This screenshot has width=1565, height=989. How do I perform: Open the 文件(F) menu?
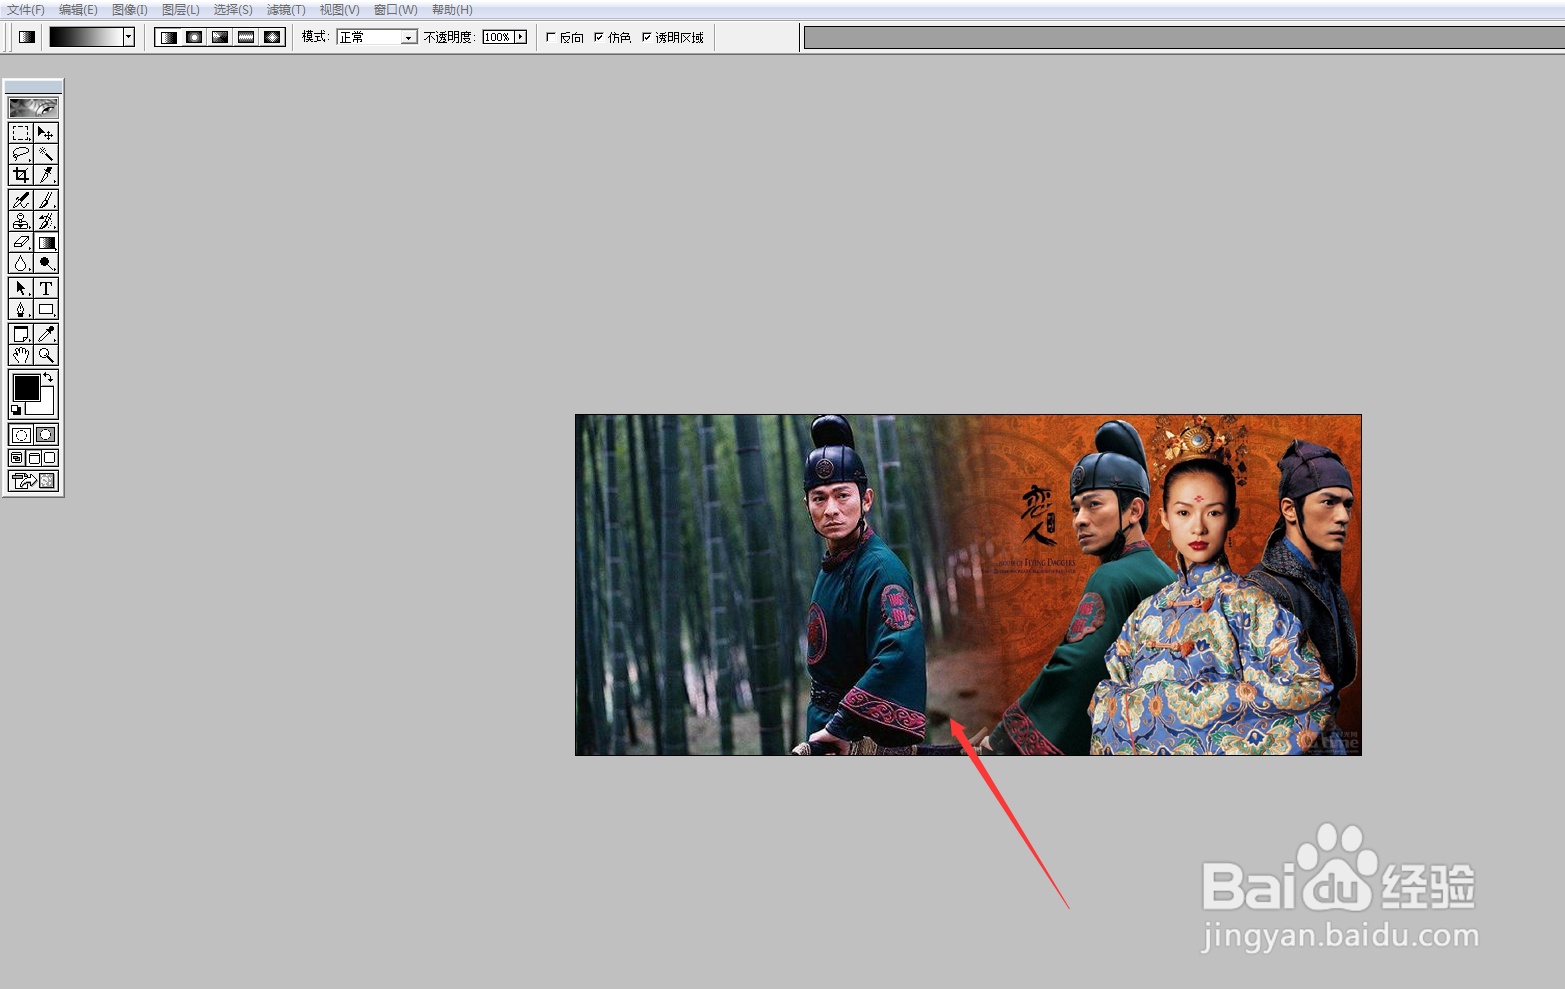tap(26, 10)
